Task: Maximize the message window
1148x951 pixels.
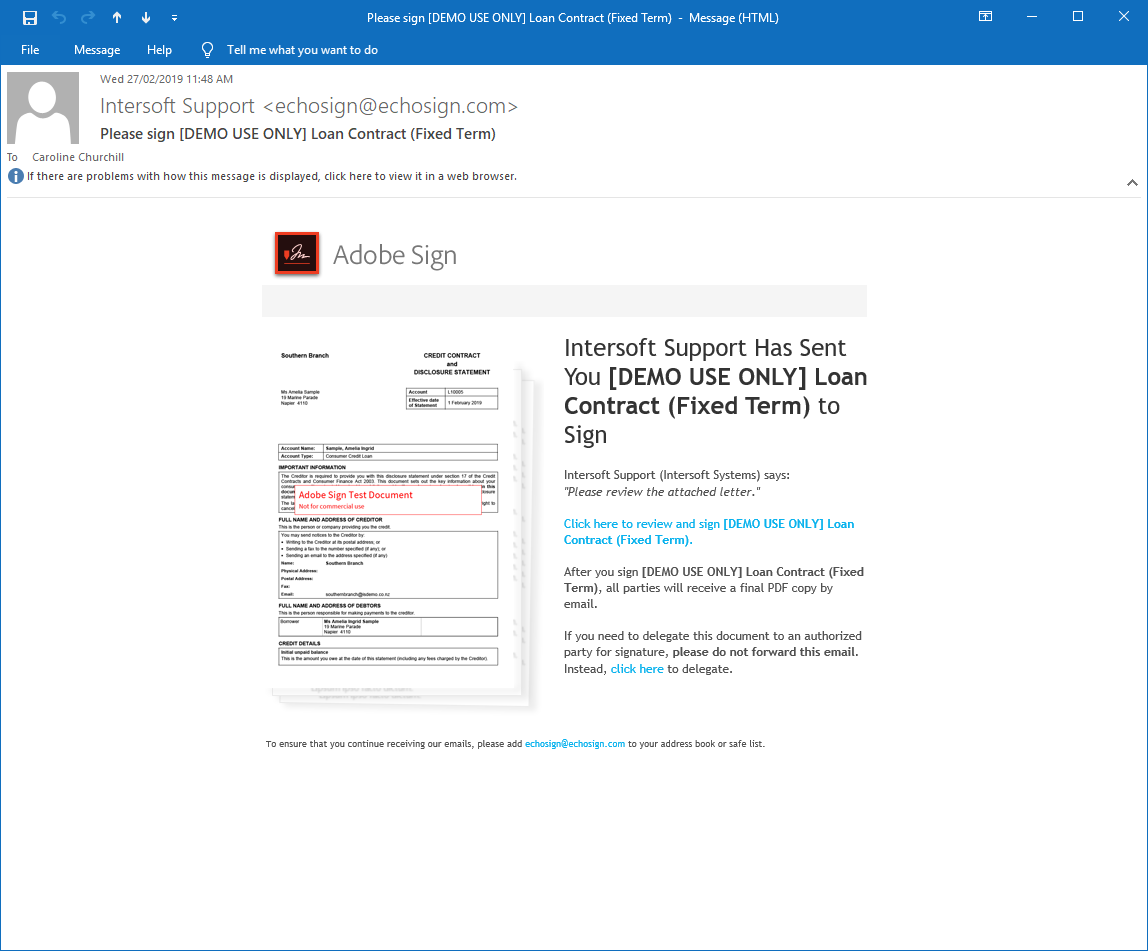Action: tap(1078, 17)
